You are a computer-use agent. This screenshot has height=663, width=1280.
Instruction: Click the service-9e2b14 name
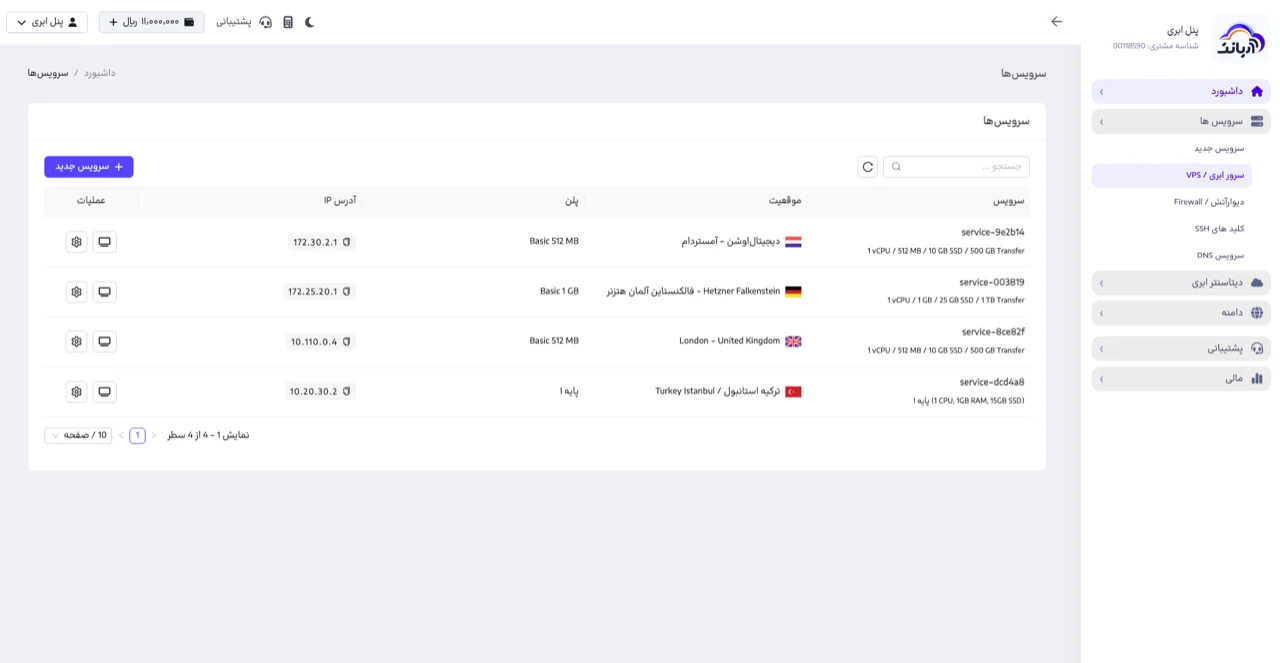[992, 232]
